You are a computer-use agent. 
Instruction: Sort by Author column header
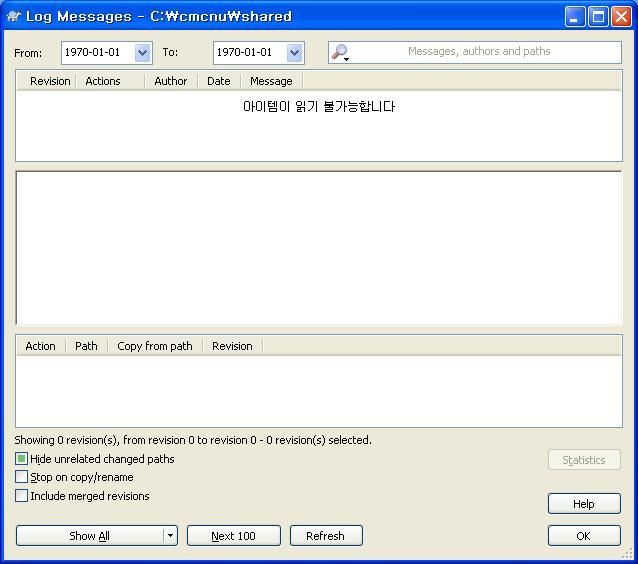click(171, 81)
